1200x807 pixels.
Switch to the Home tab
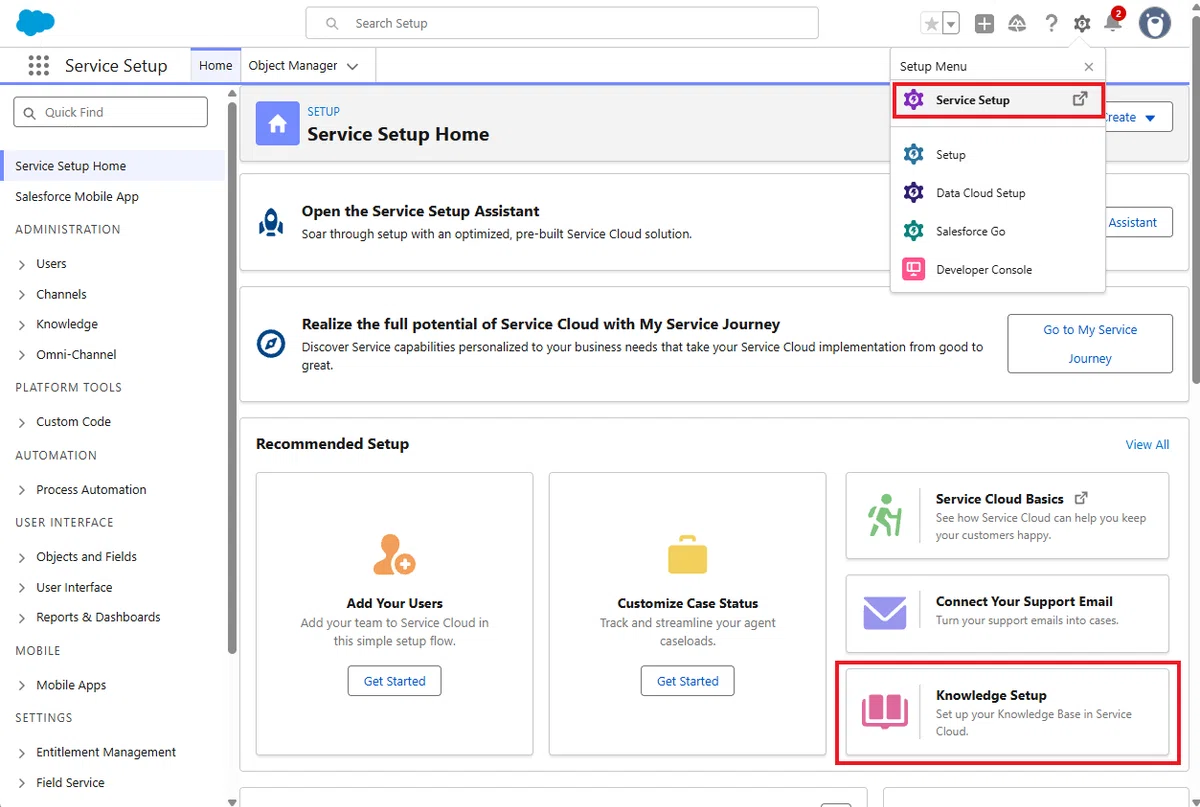click(215, 66)
